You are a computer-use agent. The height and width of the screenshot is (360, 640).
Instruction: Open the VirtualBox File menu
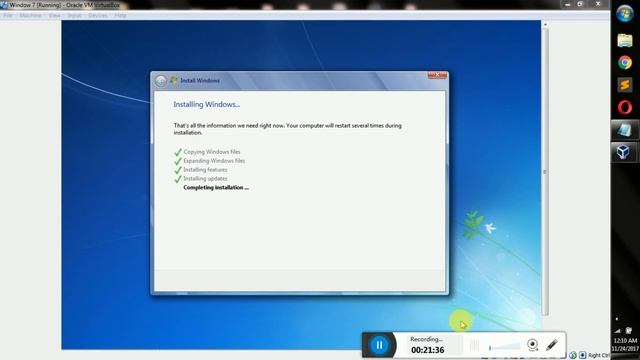tap(8, 16)
